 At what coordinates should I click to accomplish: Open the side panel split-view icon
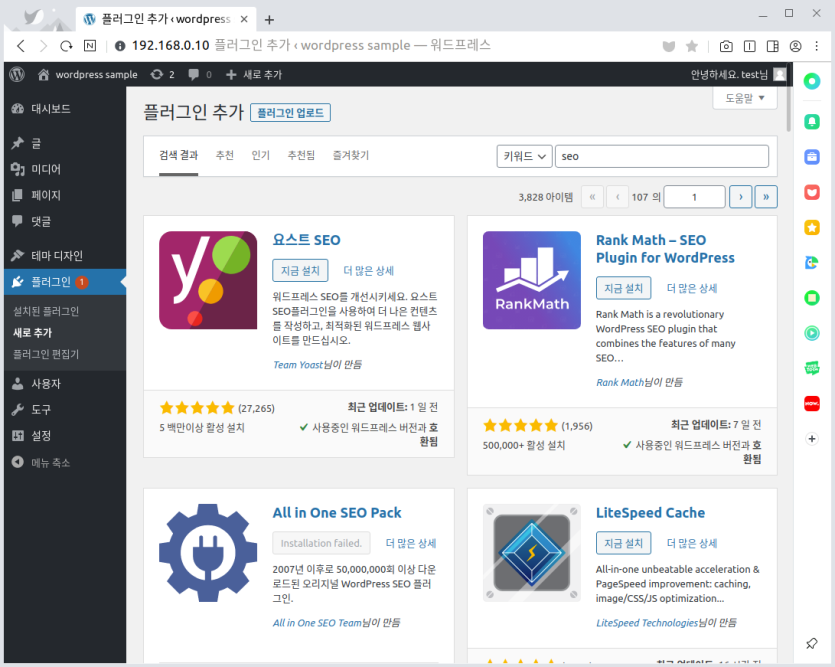click(x=773, y=46)
